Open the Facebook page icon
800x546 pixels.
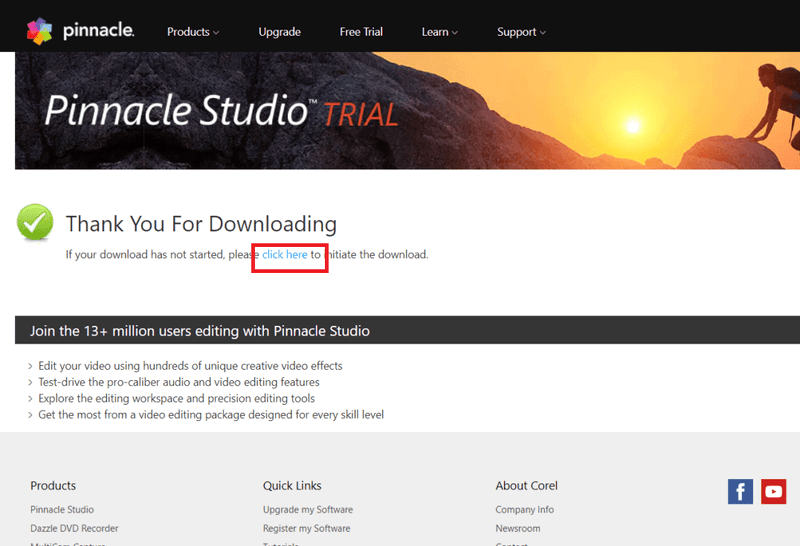(740, 491)
